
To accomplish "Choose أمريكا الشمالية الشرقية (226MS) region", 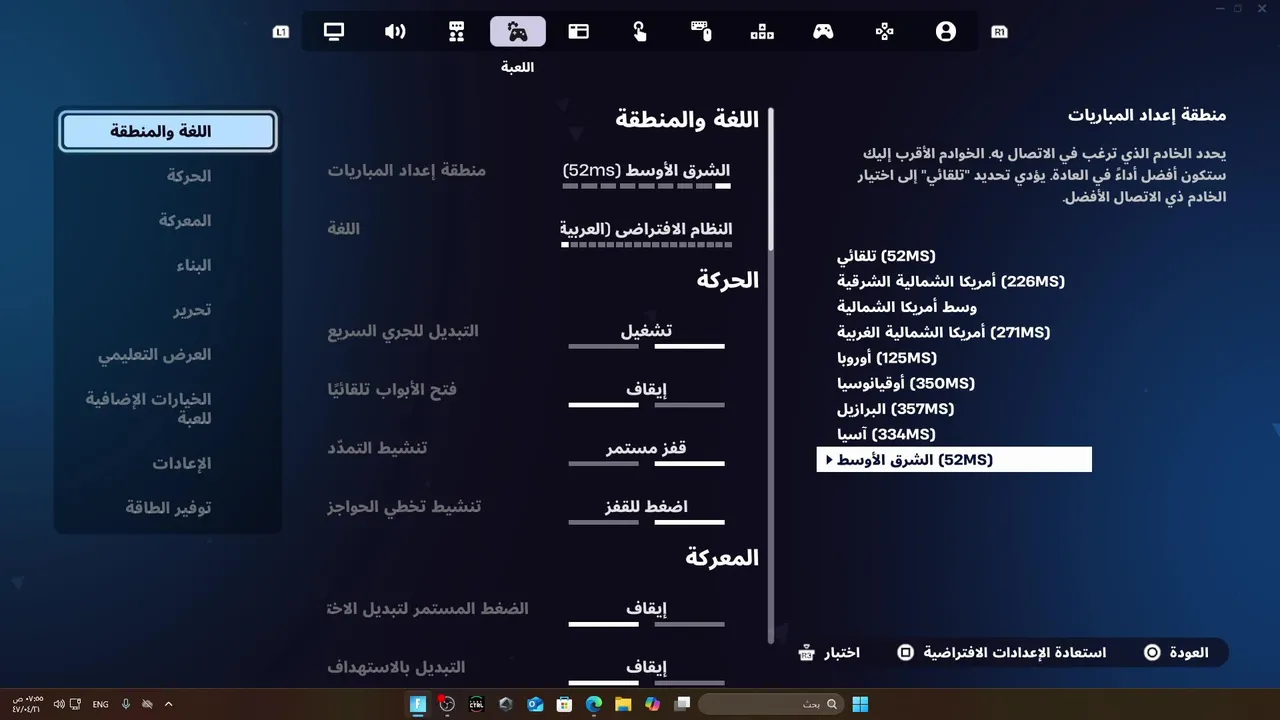I will pos(951,282).
